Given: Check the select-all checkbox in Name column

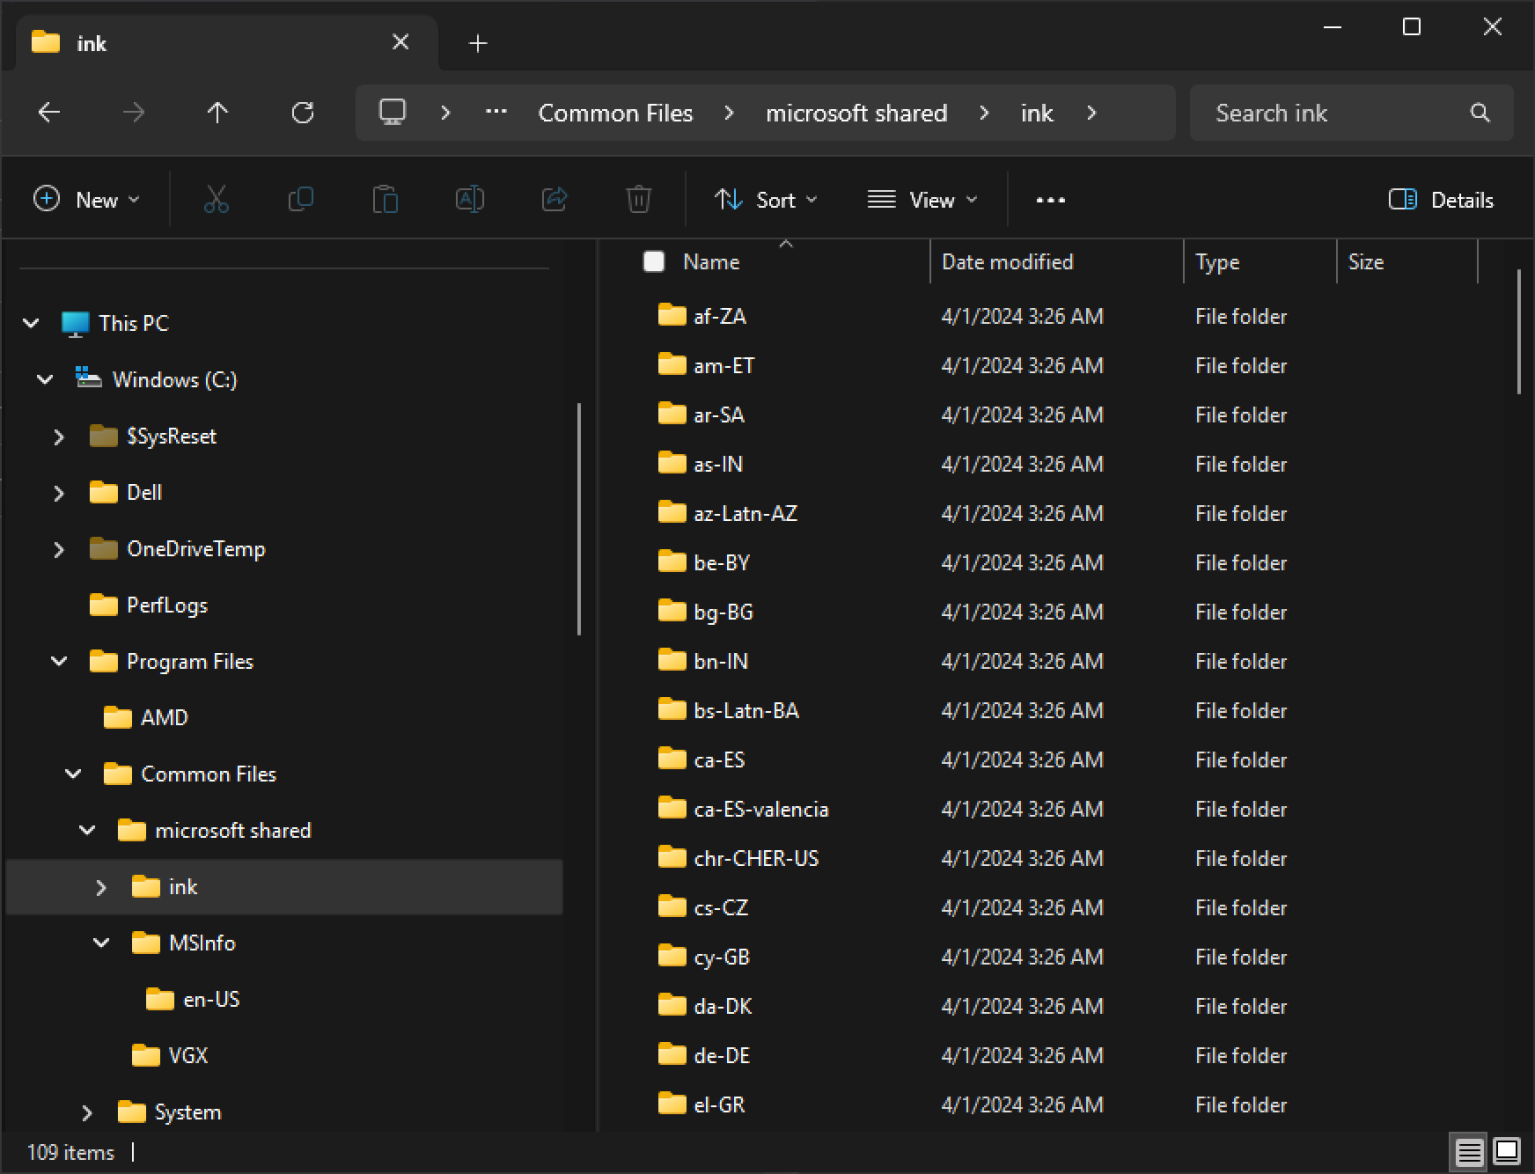Looking at the screenshot, I should coord(654,261).
